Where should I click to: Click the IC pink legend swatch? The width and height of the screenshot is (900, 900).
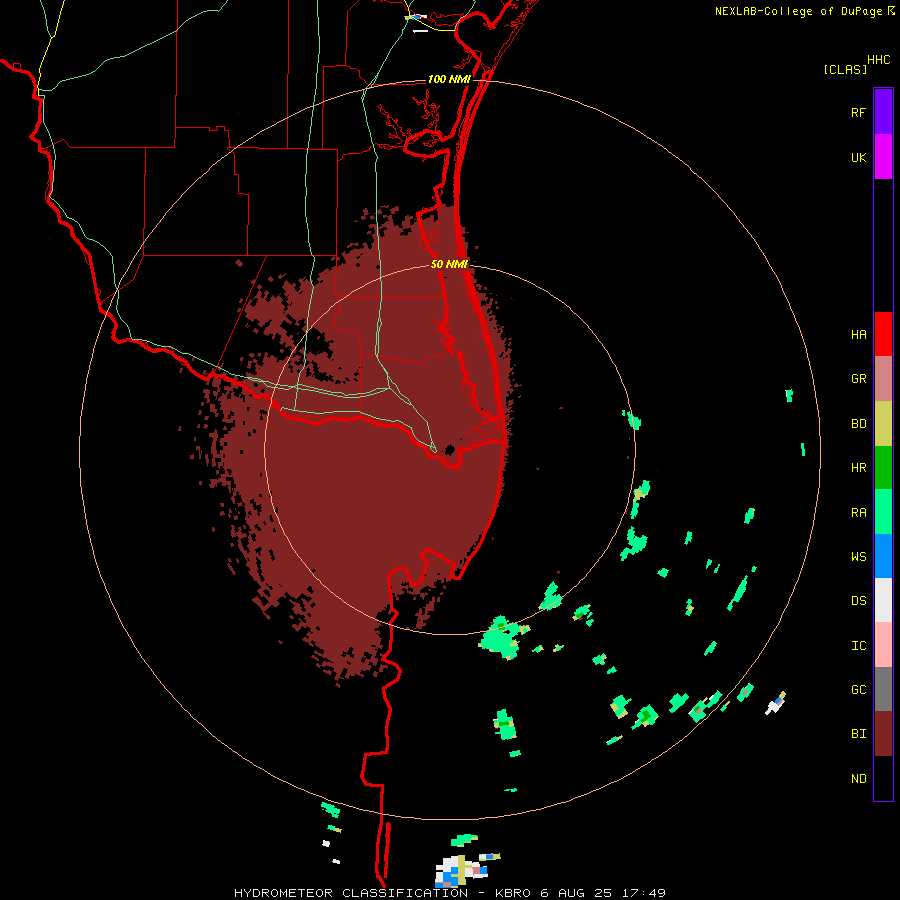coord(883,645)
